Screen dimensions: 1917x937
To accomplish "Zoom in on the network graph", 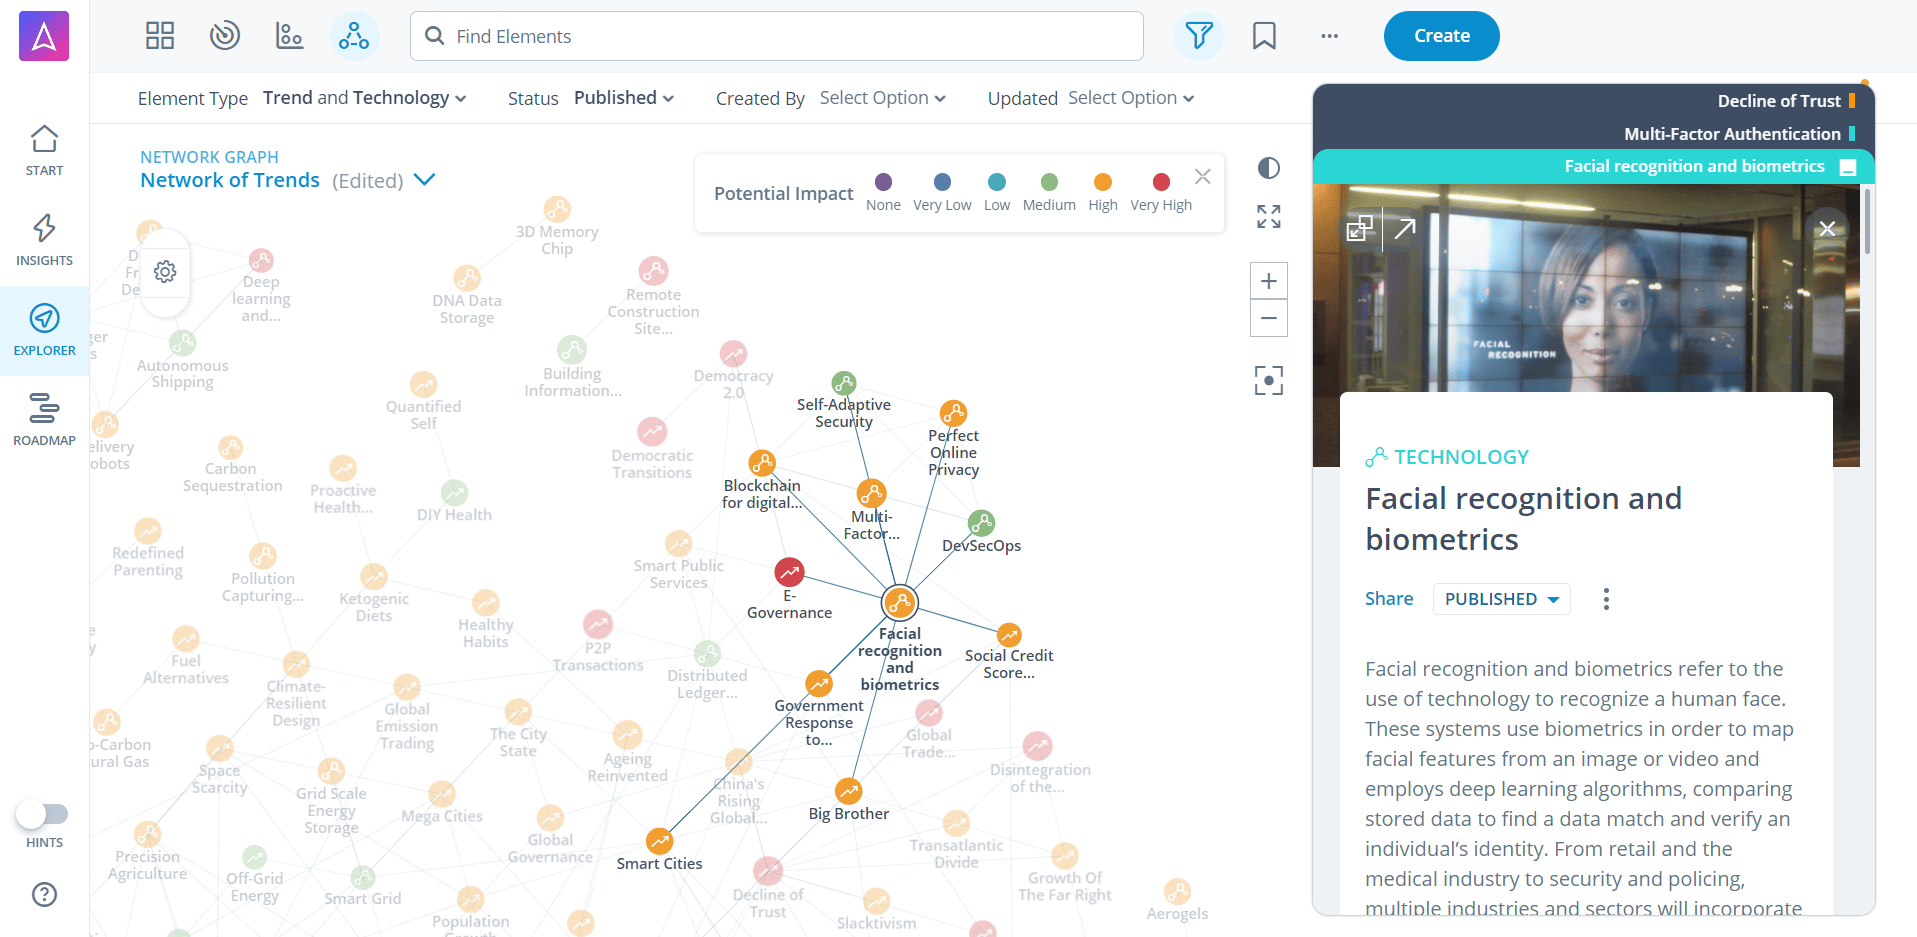I will (x=1269, y=281).
